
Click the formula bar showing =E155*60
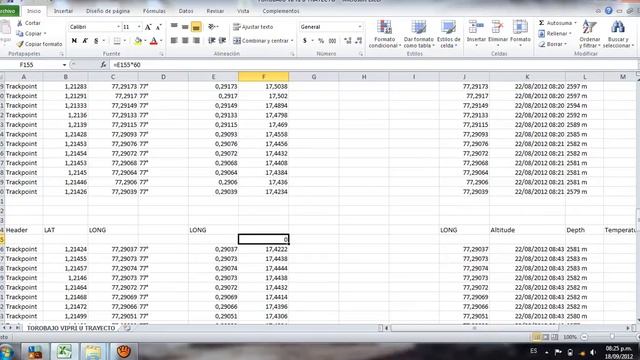click(x=373, y=65)
